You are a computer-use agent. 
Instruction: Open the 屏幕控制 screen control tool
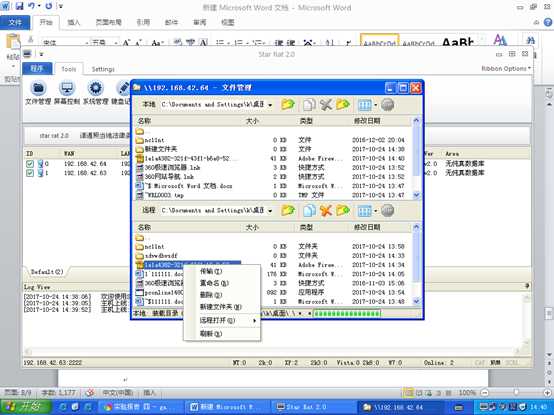tap(67, 93)
